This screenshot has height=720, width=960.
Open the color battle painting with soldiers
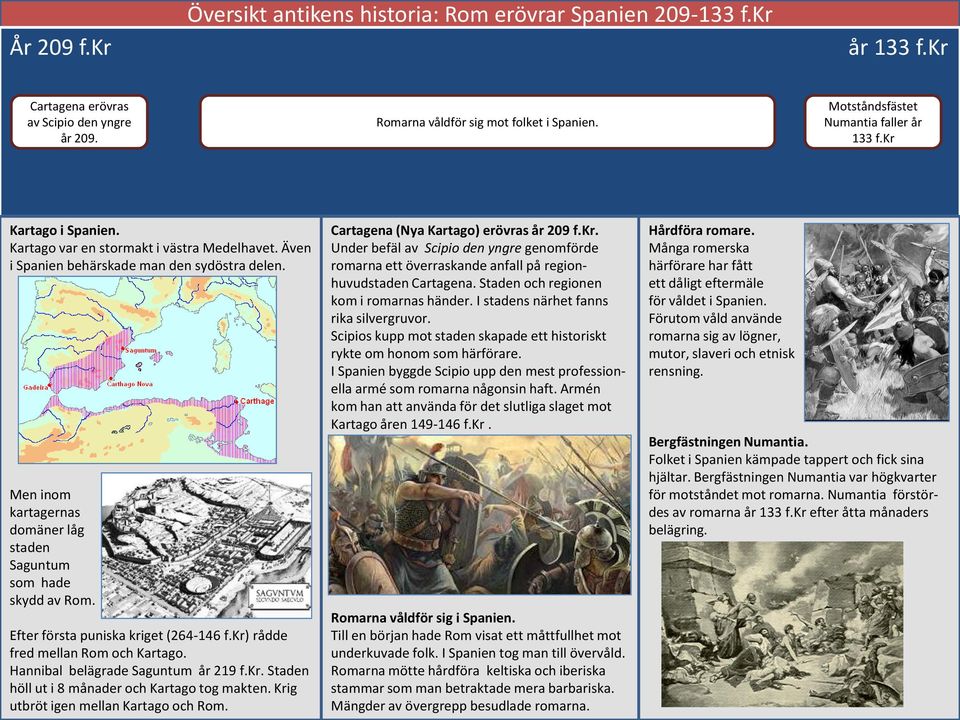pos(479,514)
